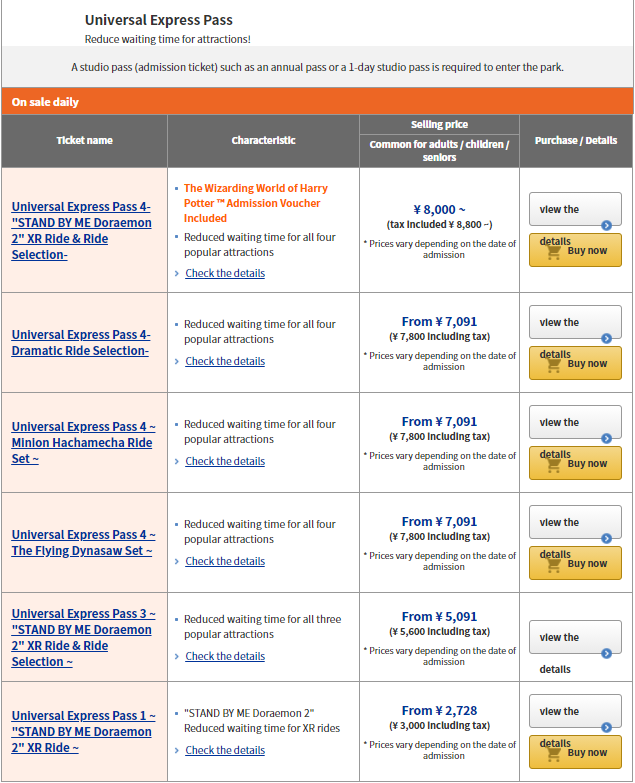Click the Purchase / Details column header
Screen dimensions: 635x783
click(576, 141)
